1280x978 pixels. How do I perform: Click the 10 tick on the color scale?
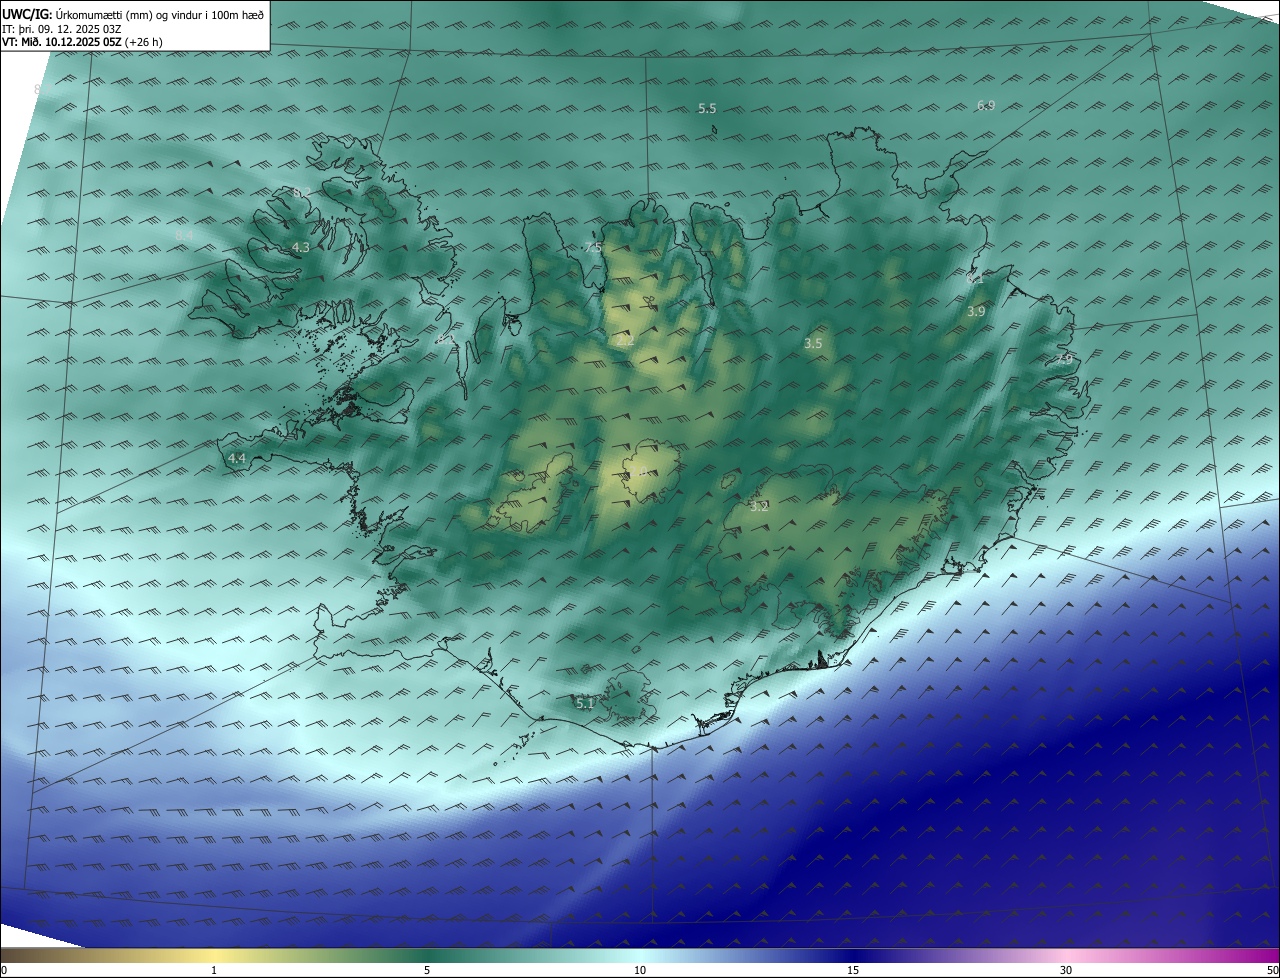[x=640, y=970]
